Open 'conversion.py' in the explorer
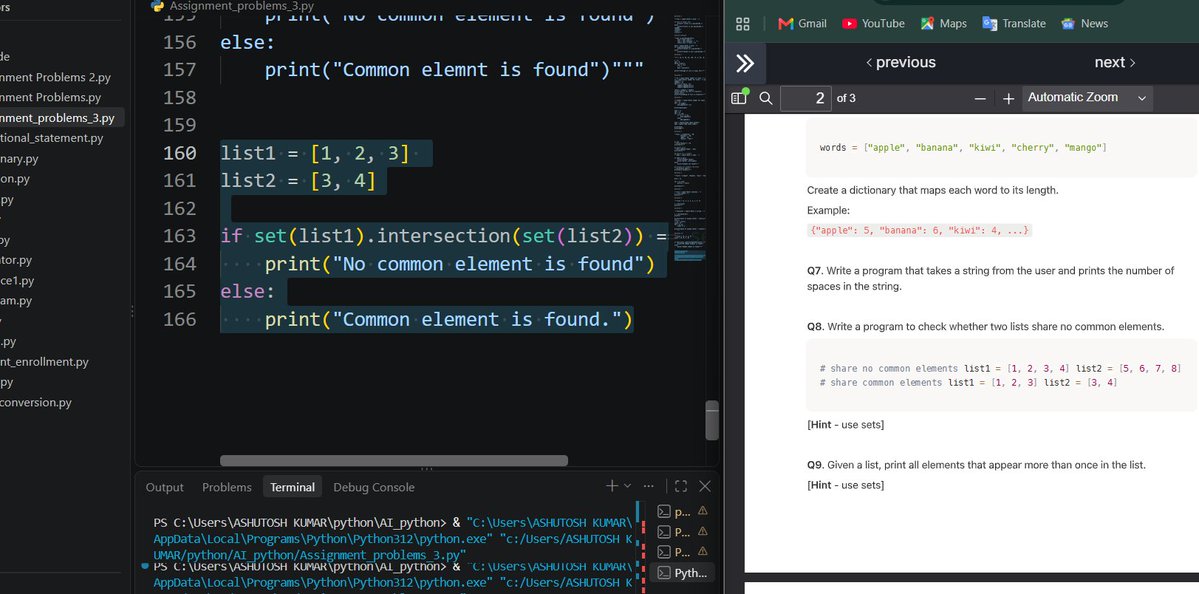1199x594 pixels. pyautogui.click(x=37, y=402)
